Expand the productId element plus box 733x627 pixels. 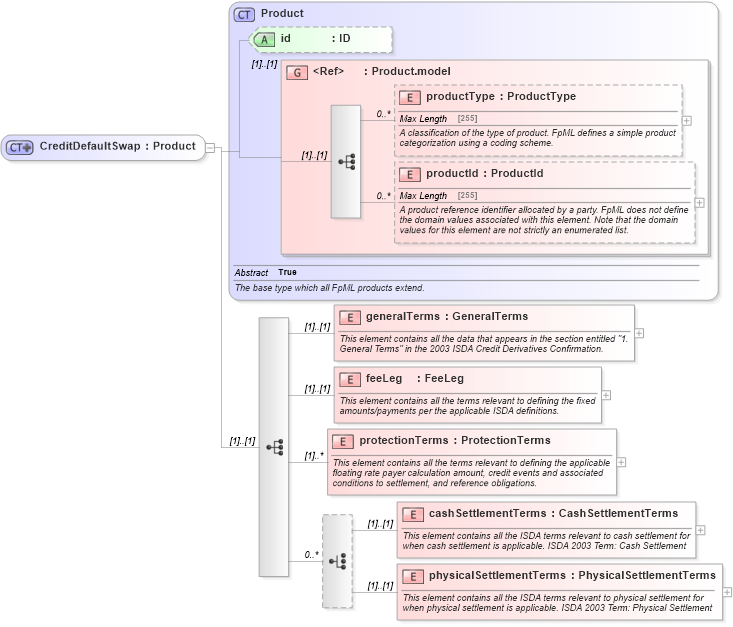click(699, 202)
